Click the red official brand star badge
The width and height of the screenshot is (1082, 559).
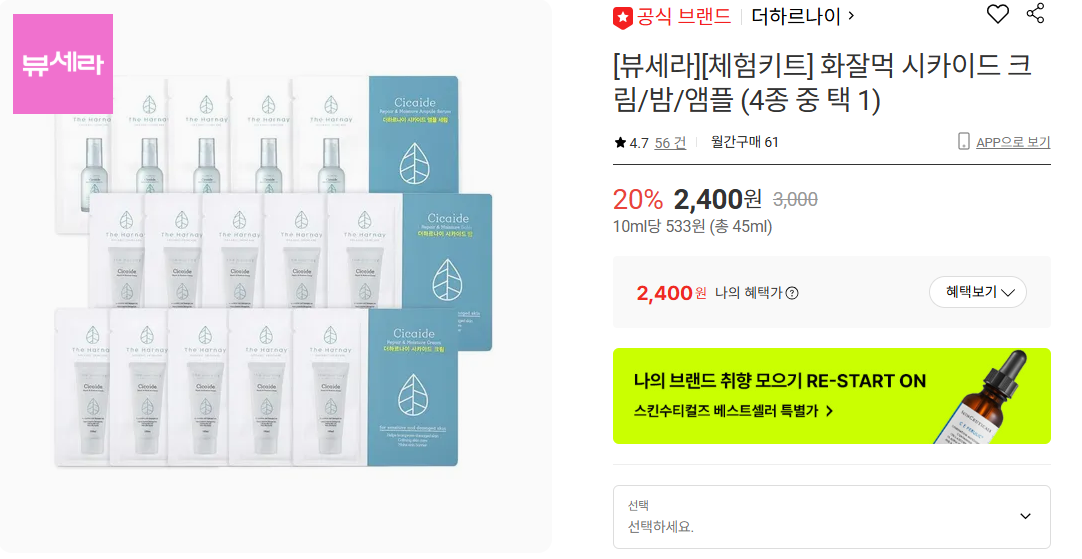click(x=622, y=17)
